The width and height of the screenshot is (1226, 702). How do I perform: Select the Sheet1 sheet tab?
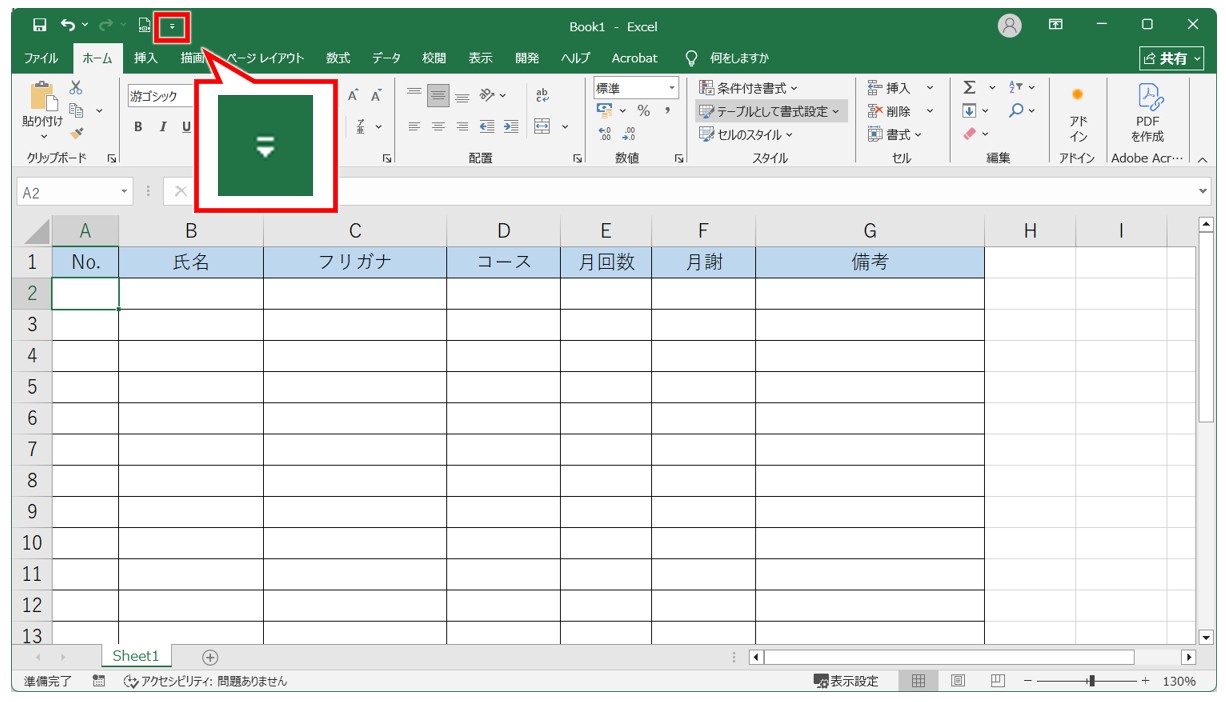click(136, 656)
